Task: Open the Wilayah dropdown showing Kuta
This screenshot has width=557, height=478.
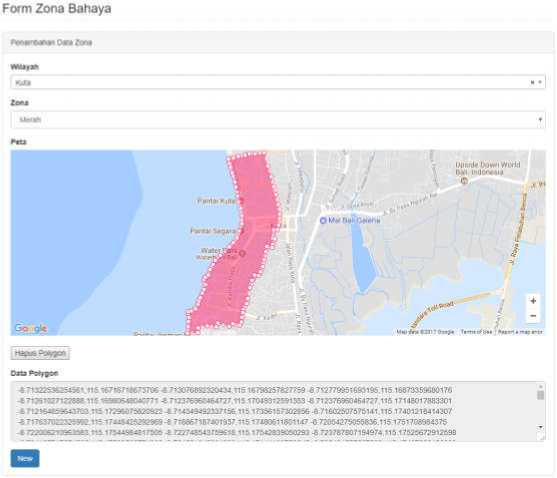Action: click(278, 82)
